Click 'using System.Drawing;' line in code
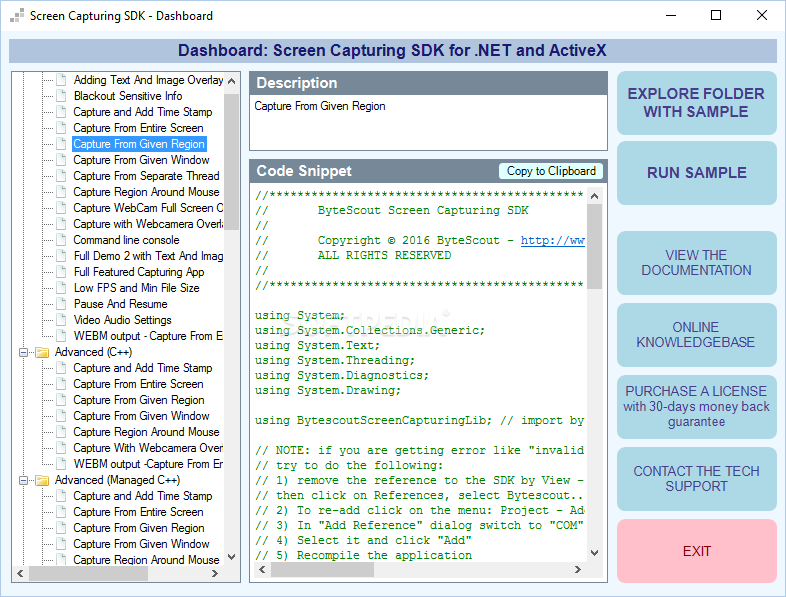The height and width of the screenshot is (597, 786). point(328,390)
